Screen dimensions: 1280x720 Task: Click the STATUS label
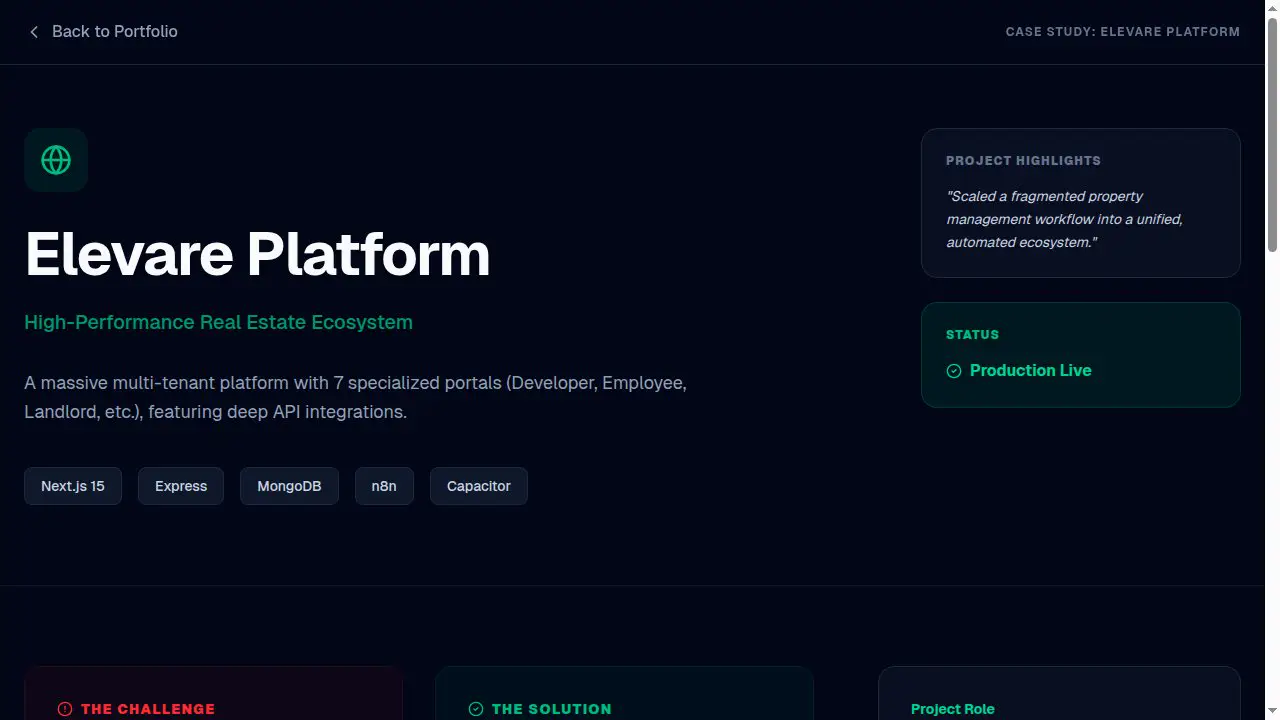972,334
